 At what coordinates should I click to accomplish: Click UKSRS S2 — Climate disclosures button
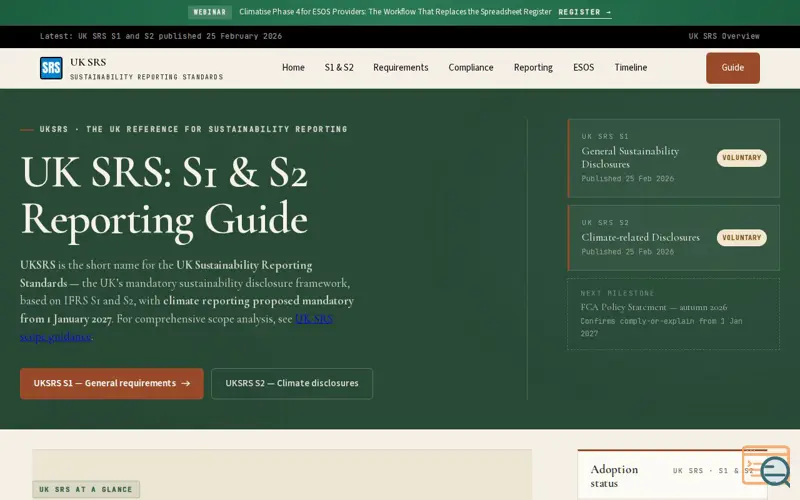click(x=292, y=384)
